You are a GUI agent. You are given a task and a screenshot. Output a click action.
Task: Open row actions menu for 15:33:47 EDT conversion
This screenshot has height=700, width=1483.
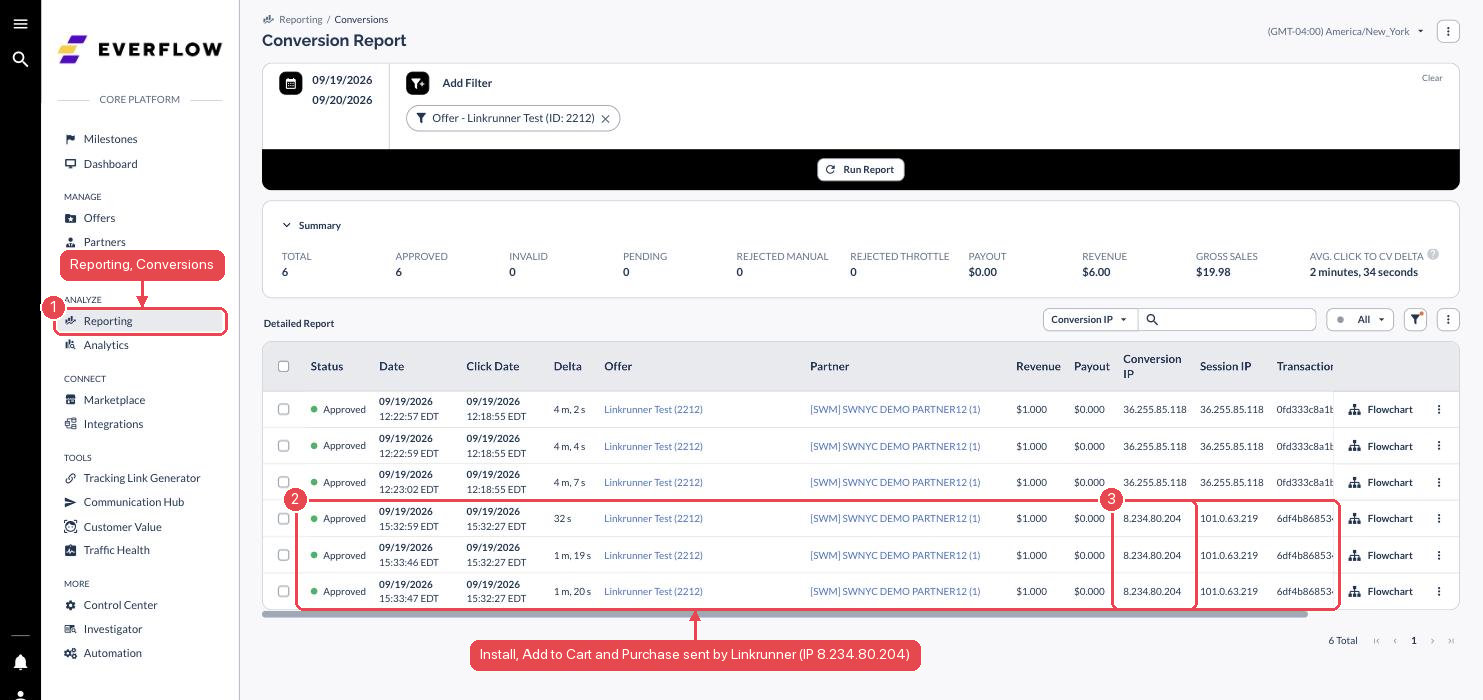(1439, 591)
